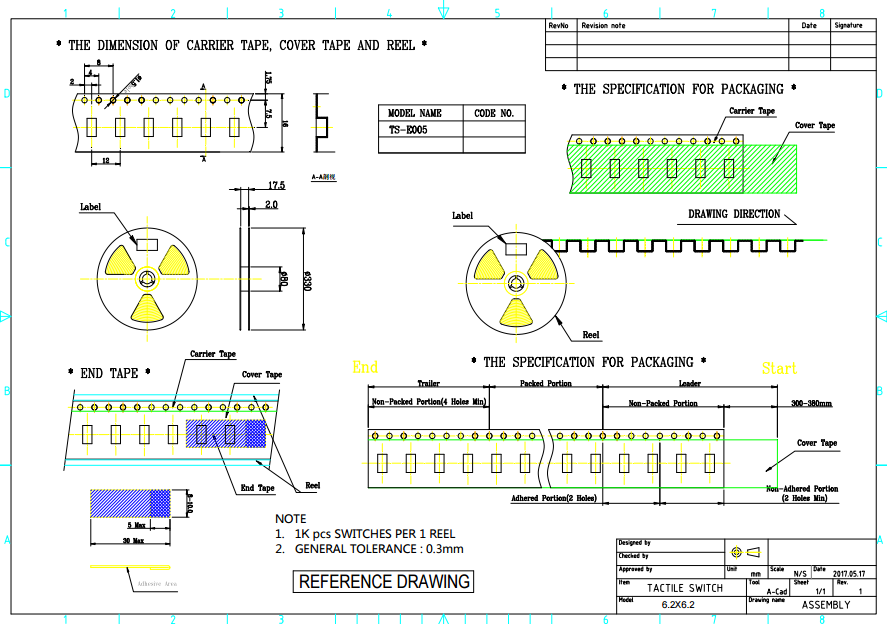The height and width of the screenshot is (624, 887).
Task: Select the Label rectangle on the right reel
Action: coord(516,246)
